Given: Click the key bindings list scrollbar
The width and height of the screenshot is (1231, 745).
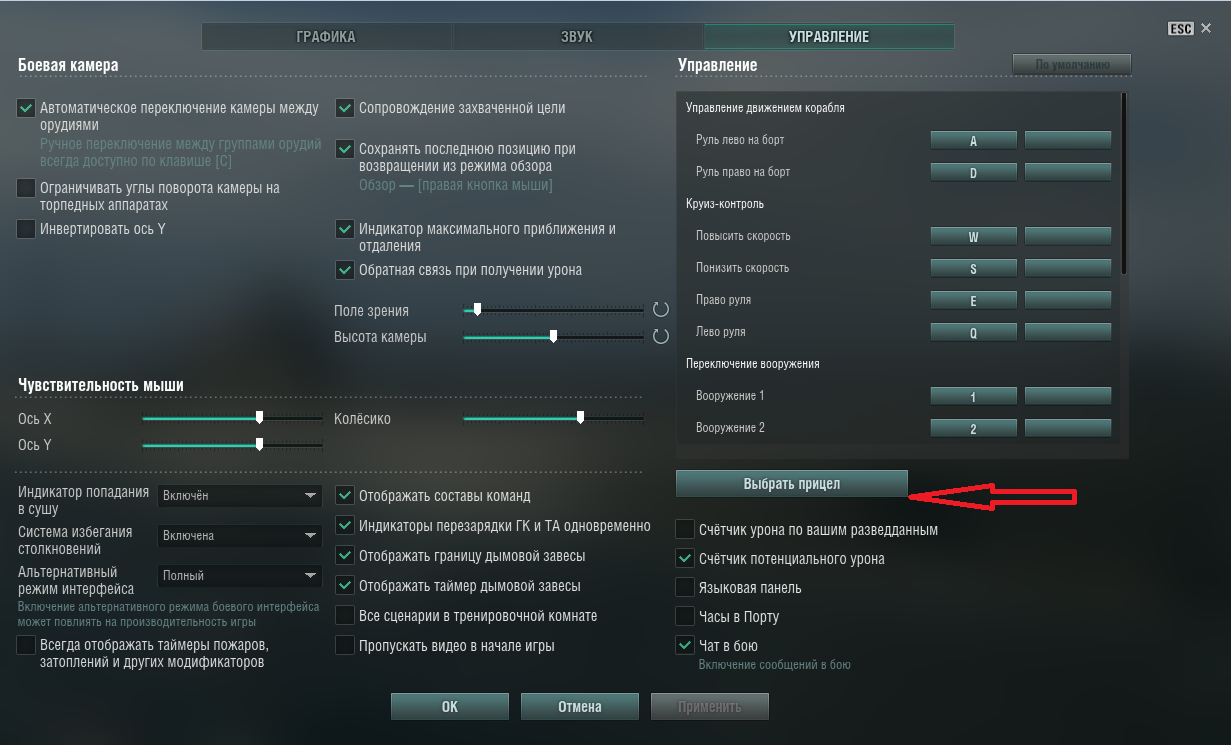Looking at the screenshot, I should [1124, 183].
